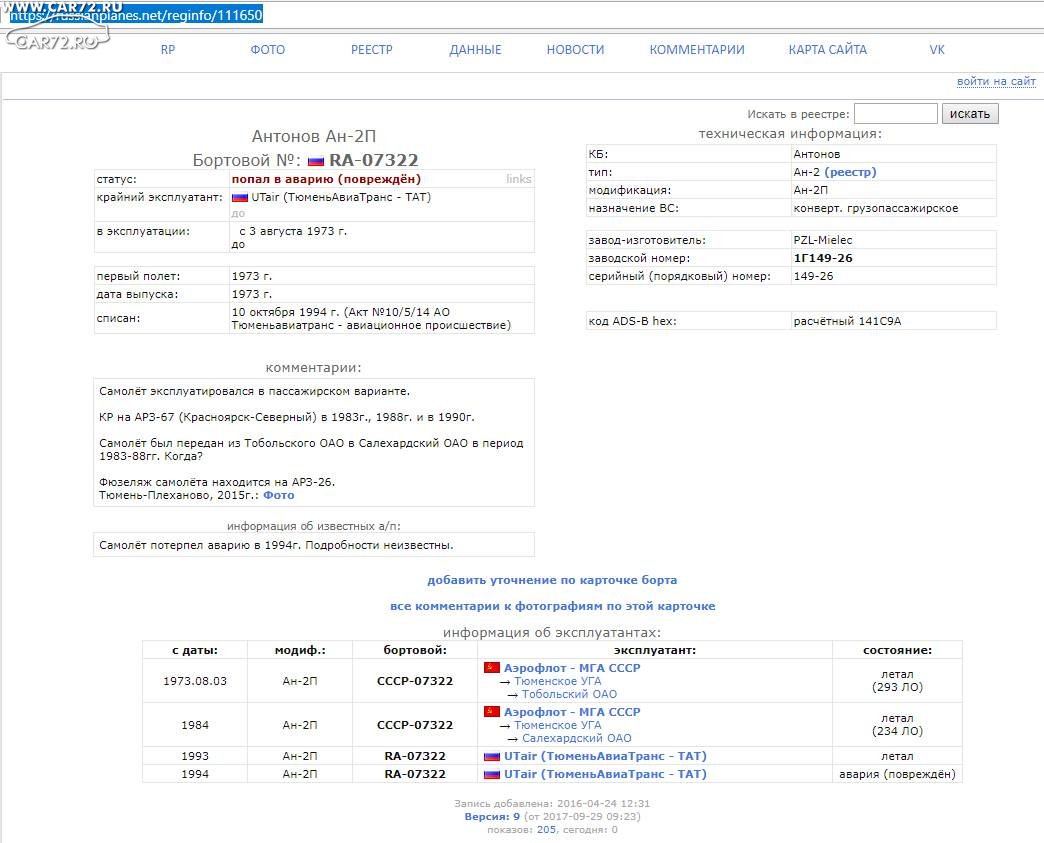Click the comment 'Самолёт эксплуатировался в пассажирском варианте.'
This screenshot has width=1044, height=843.
[x=254, y=392]
